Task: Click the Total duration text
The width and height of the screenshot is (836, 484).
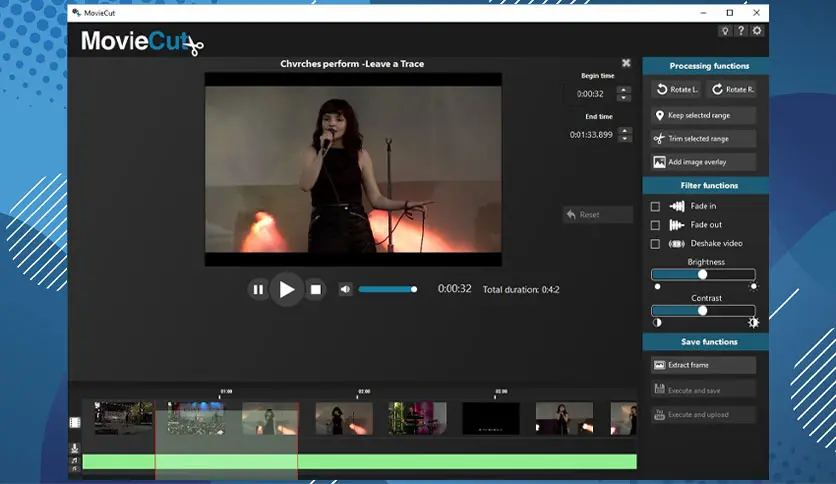Action: pos(521,290)
